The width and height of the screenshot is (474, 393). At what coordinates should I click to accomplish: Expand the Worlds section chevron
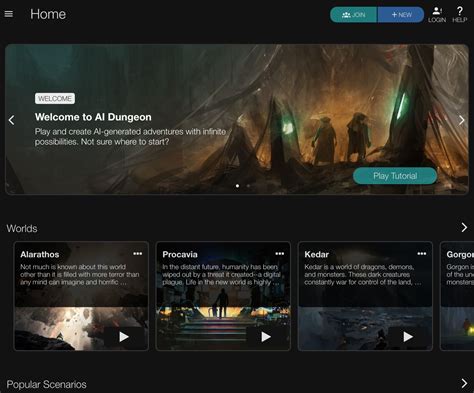point(464,227)
